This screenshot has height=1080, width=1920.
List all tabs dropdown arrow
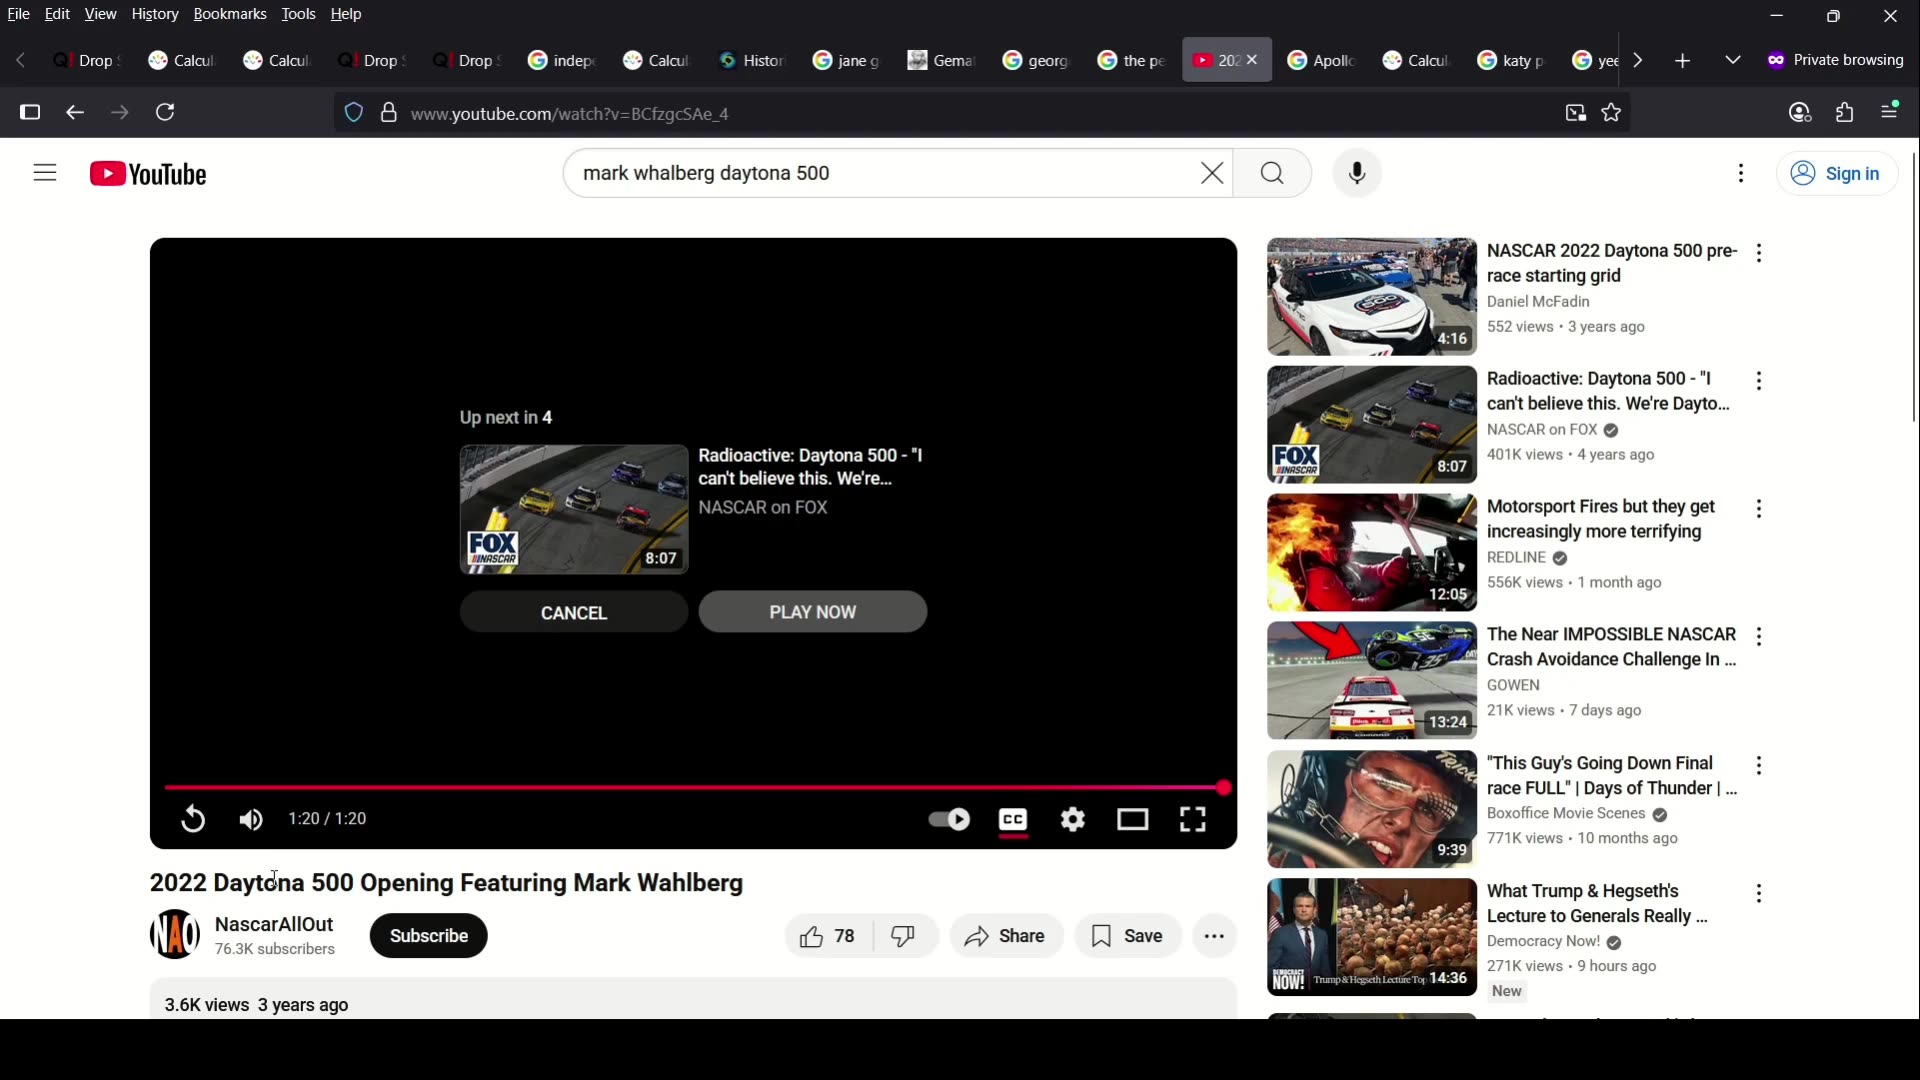[x=1733, y=61]
